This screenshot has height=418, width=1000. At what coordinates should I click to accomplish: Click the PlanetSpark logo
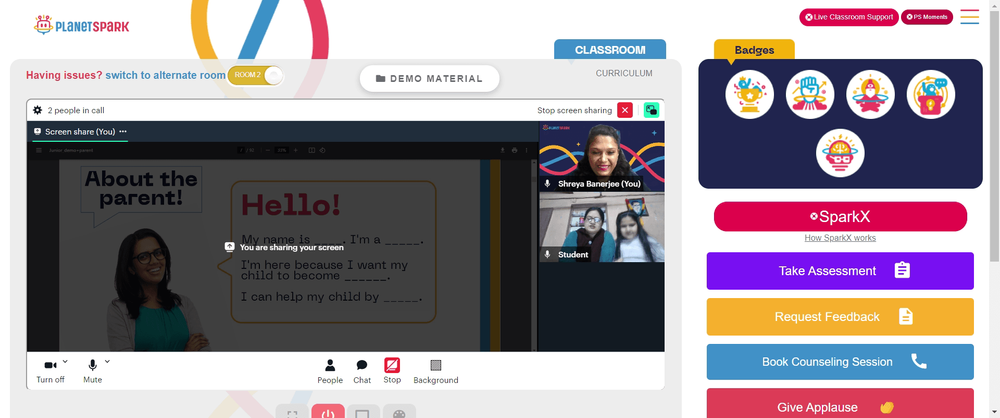(x=82, y=26)
